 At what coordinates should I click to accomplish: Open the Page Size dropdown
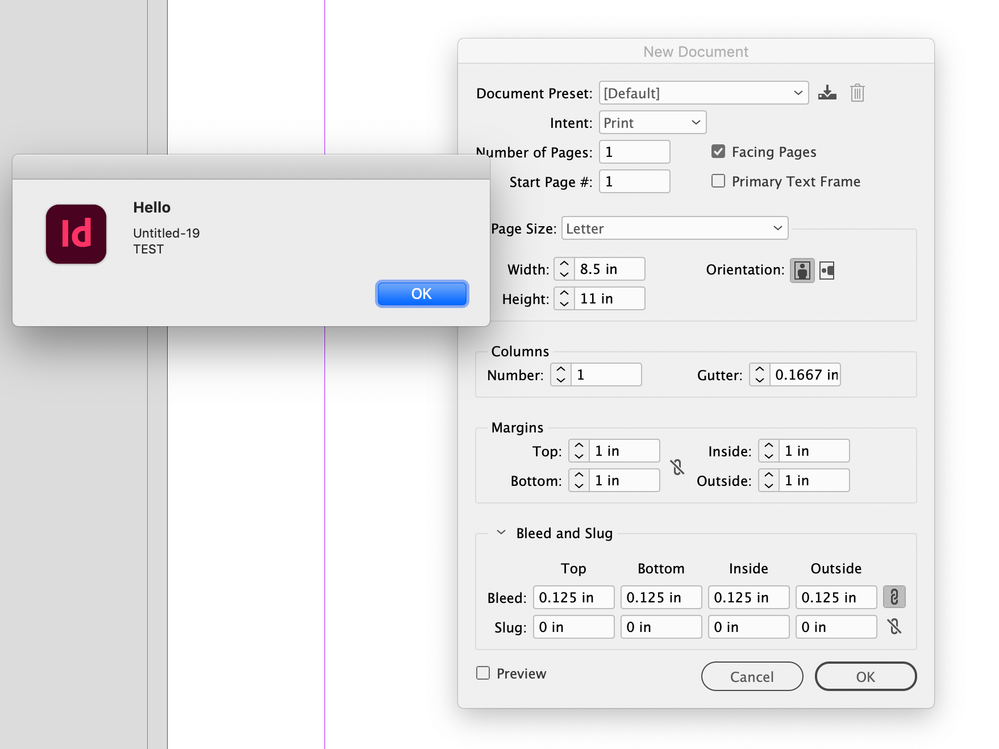[675, 229]
